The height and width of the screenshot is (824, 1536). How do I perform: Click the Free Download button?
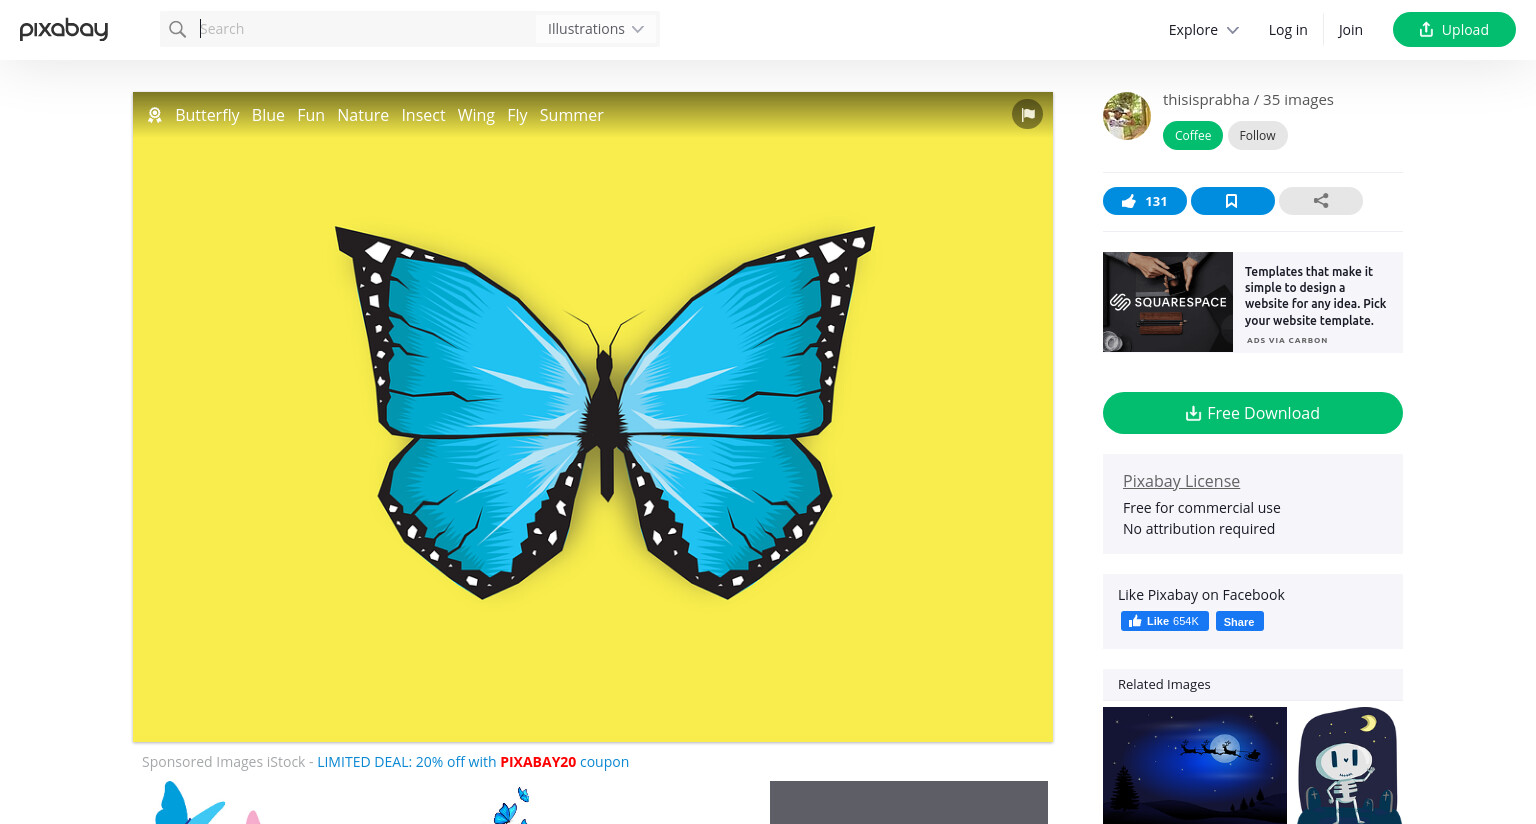(1252, 413)
